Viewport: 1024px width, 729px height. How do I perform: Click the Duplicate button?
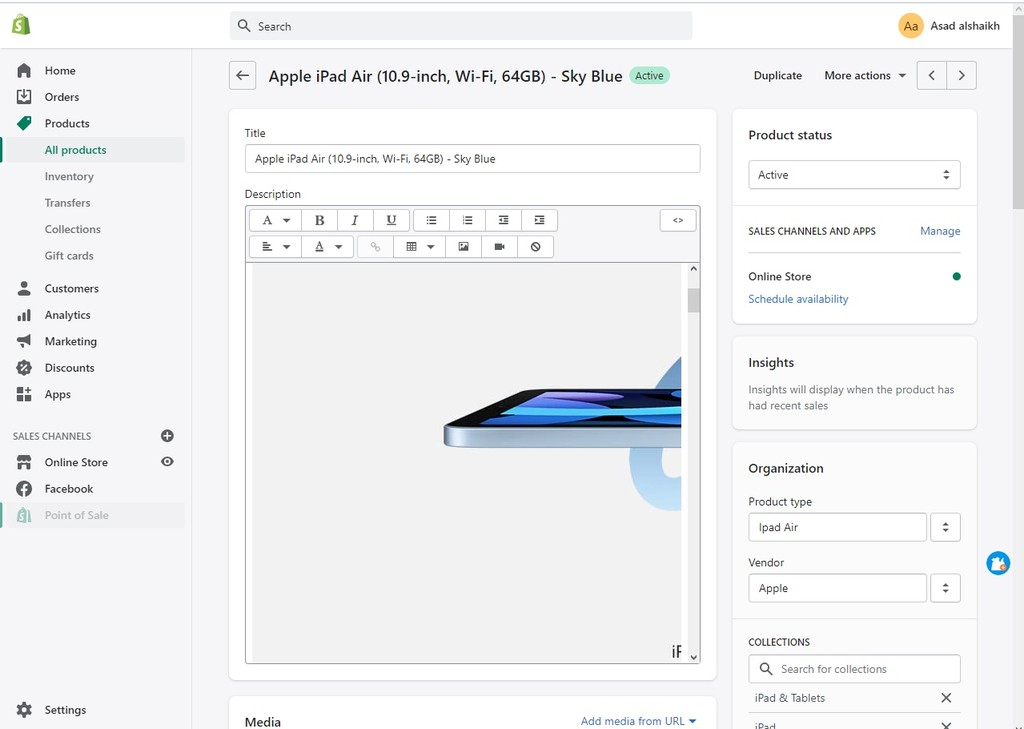point(777,76)
